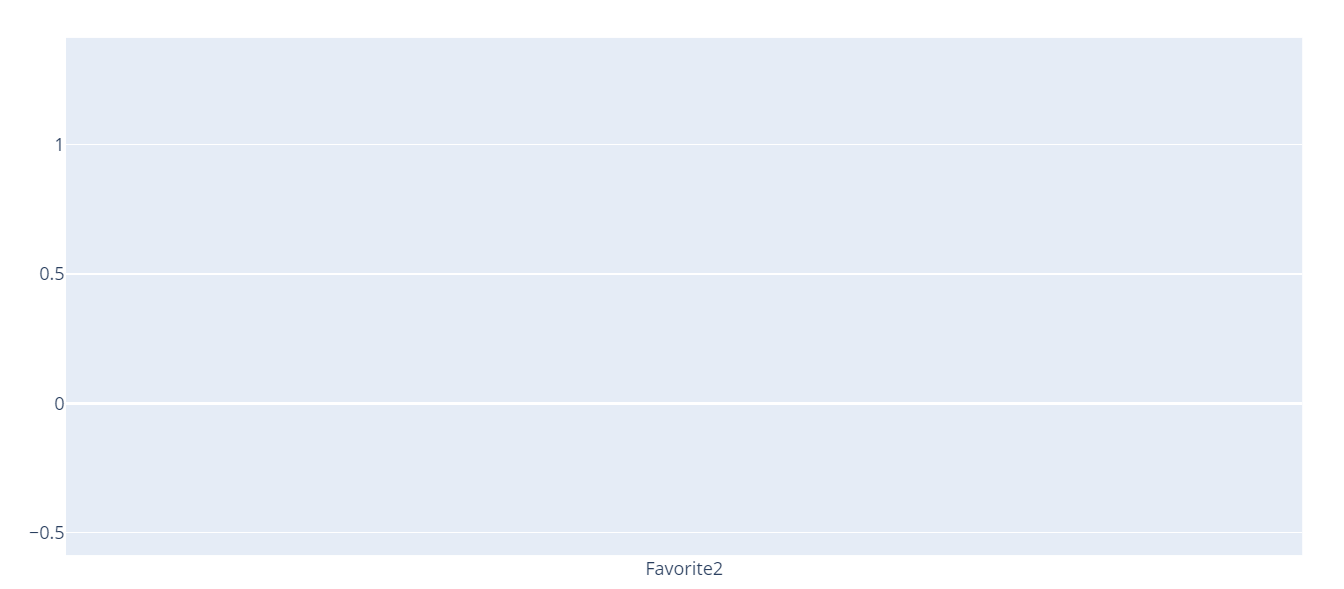Click the gridline at value −0.5
Screen dimensions: 1344x589
point(684,532)
